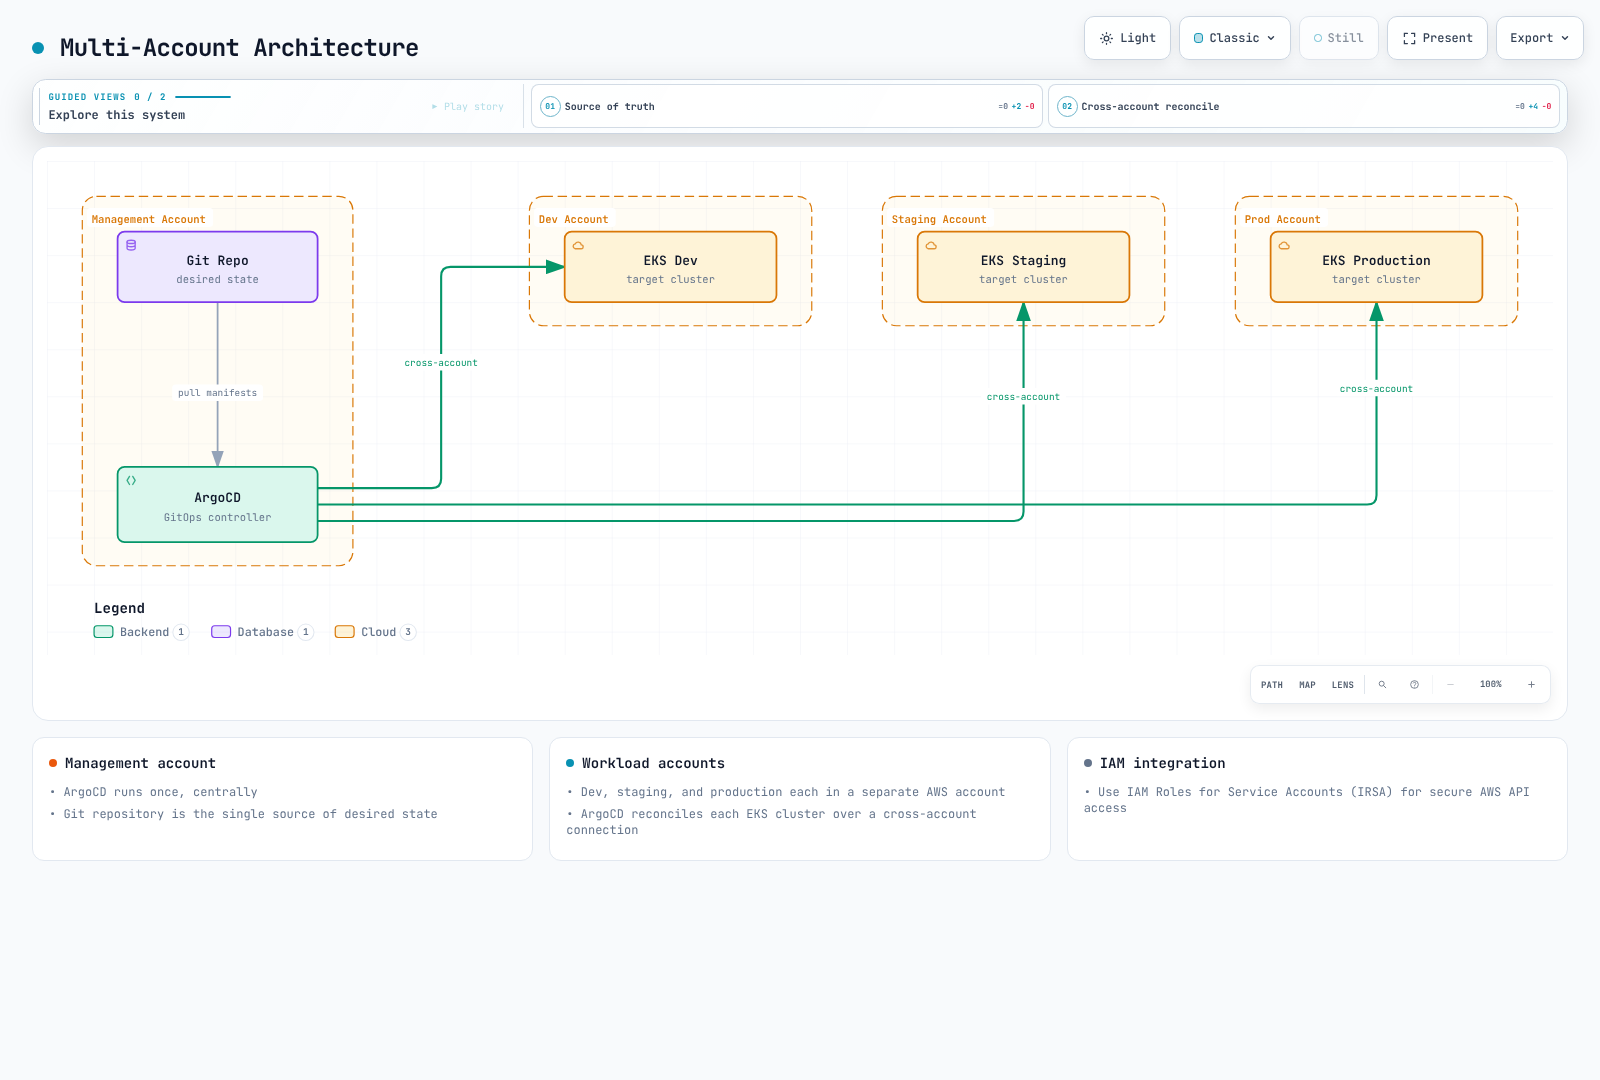Click the 'Management account' card heading

click(x=141, y=764)
